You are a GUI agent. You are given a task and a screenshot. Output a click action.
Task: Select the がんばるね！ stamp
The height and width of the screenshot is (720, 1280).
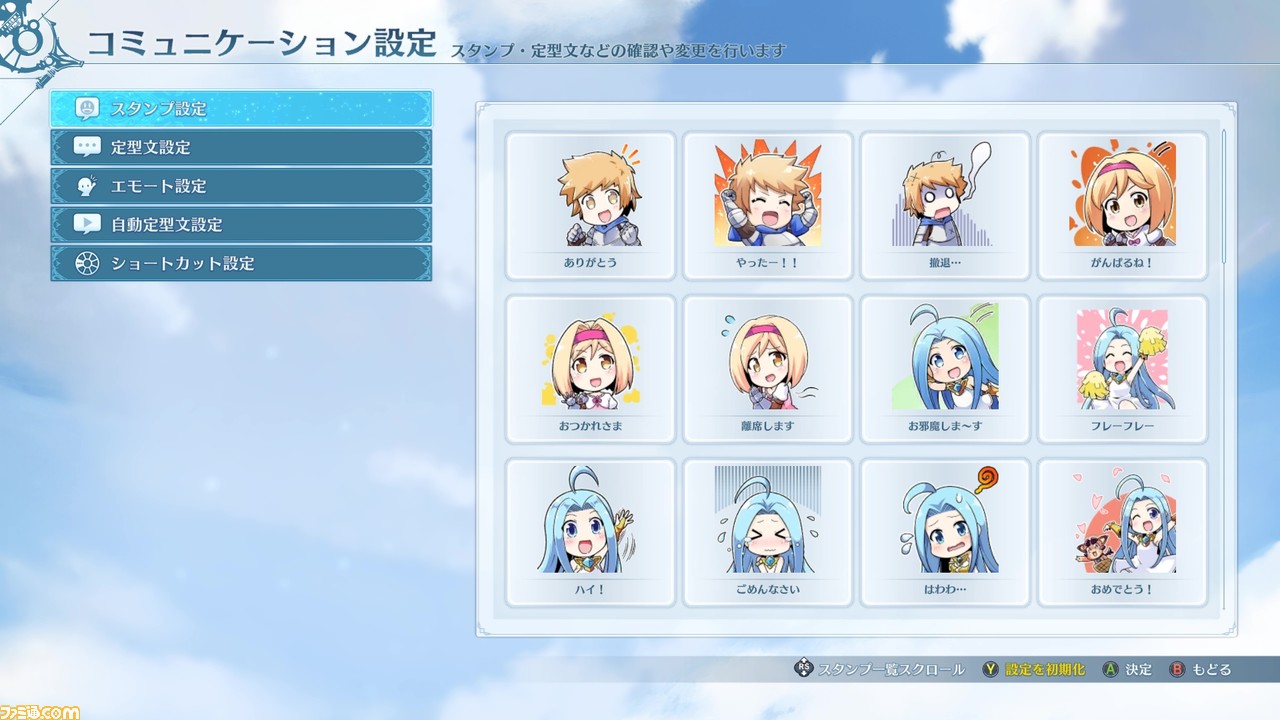[x=1122, y=206]
